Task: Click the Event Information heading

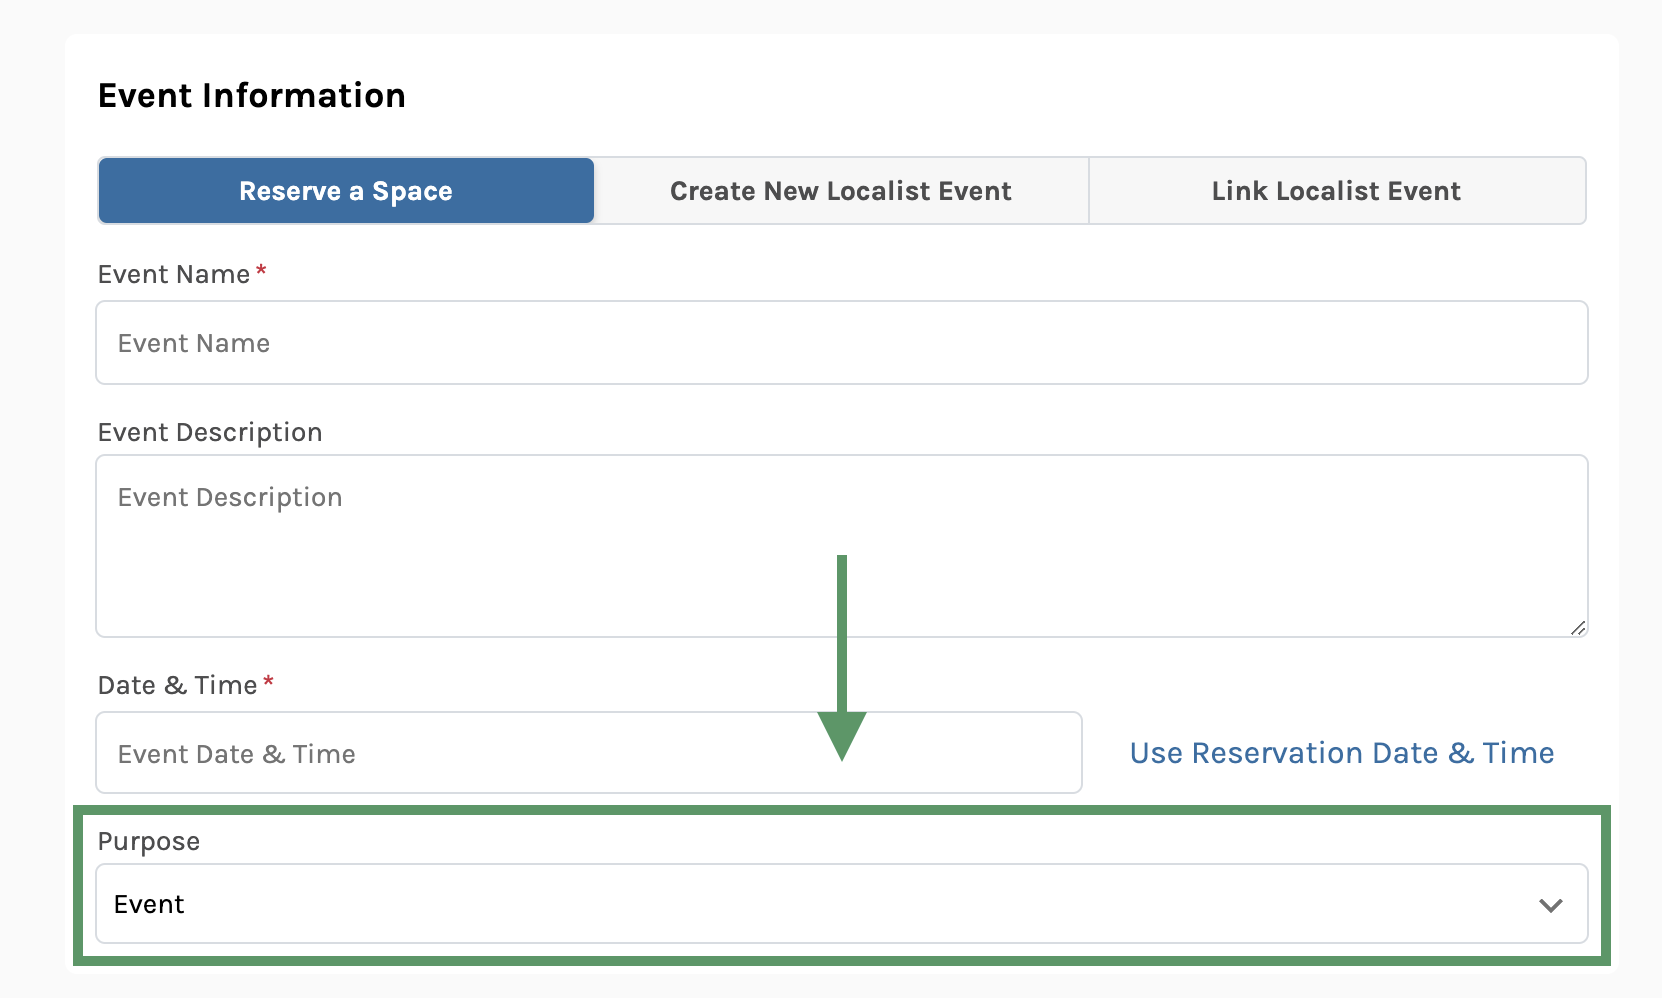Action: (x=252, y=96)
